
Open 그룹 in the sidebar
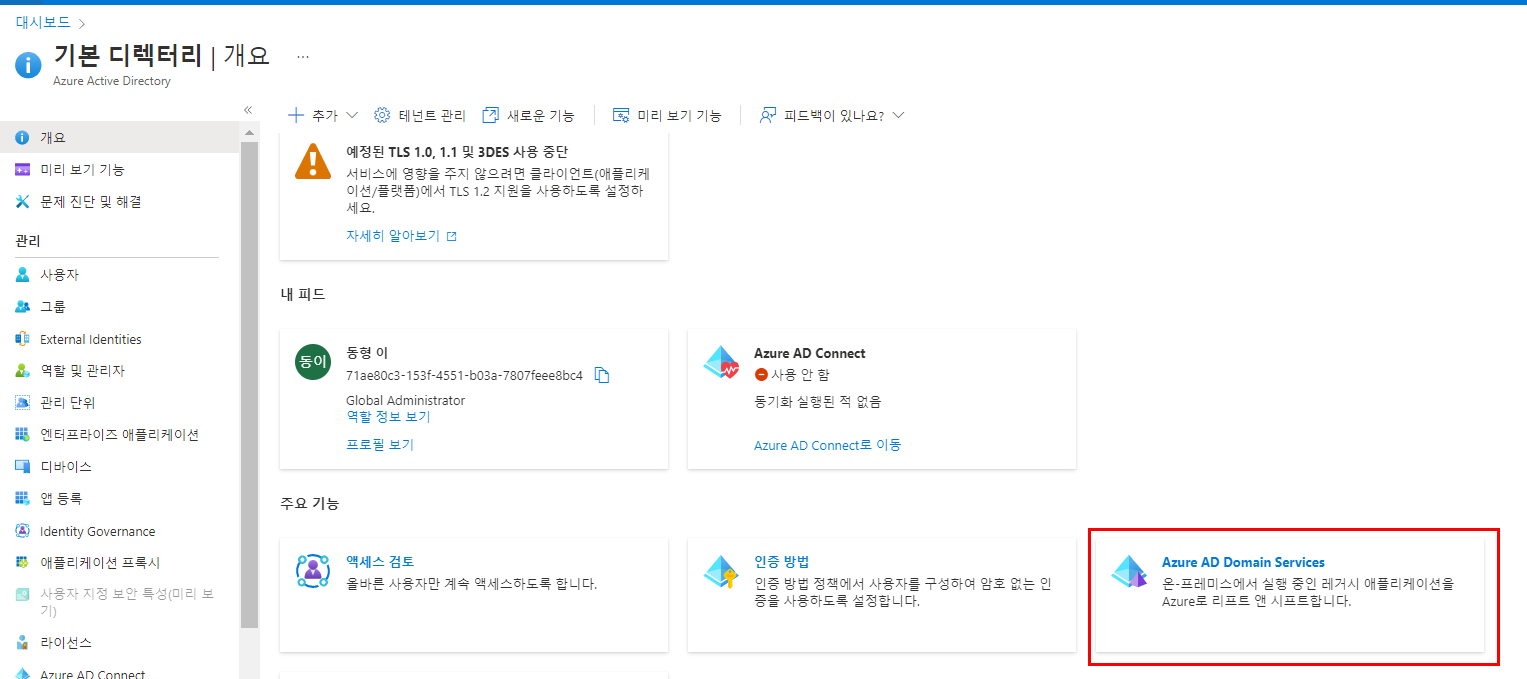tap(120, 306)
